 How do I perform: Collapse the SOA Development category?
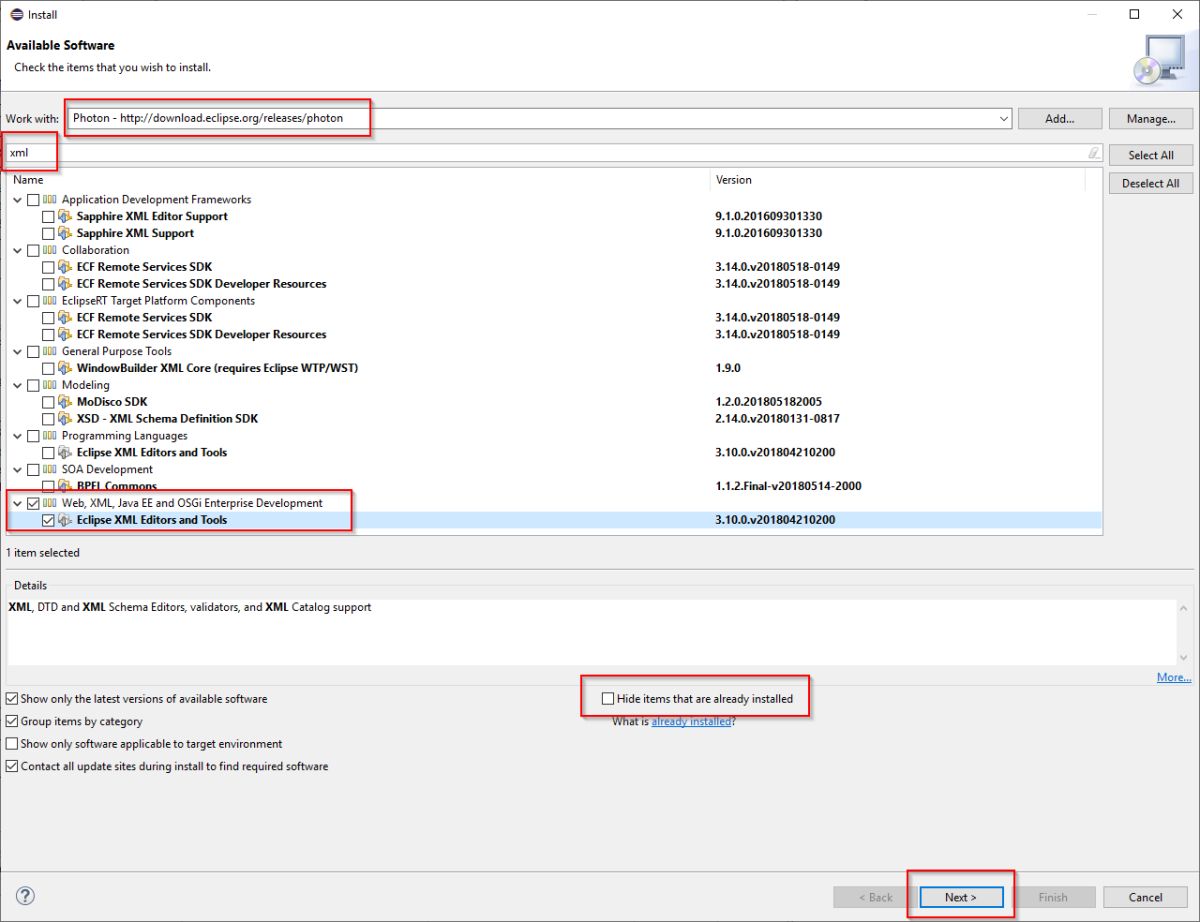[x=17, y=470]
